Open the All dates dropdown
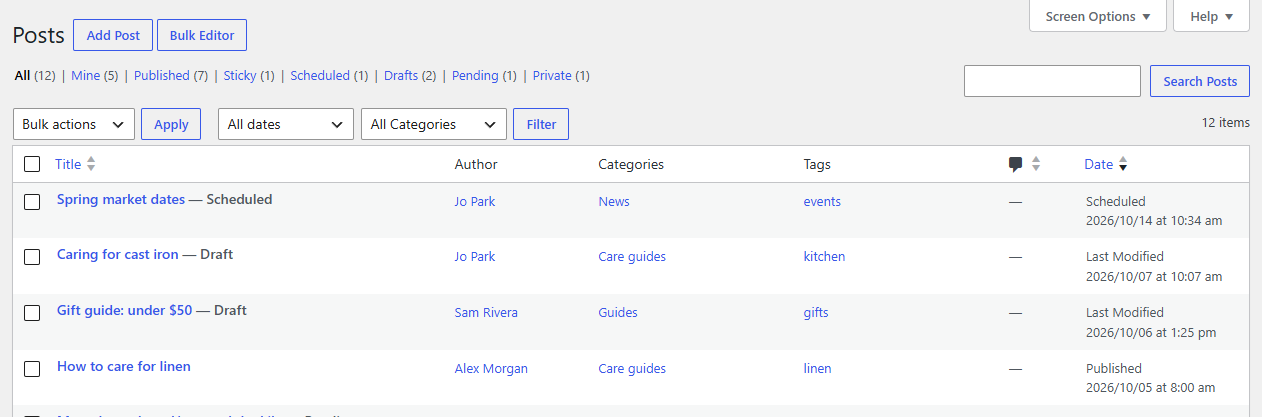The width and height of the screenshot is (1262, 417). click(286, 124)
